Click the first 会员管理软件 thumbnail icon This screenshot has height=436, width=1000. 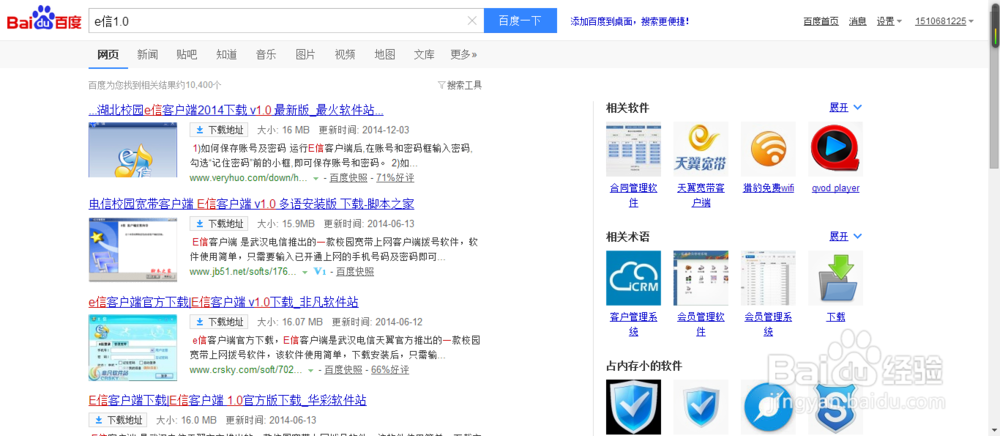[701, 278]
